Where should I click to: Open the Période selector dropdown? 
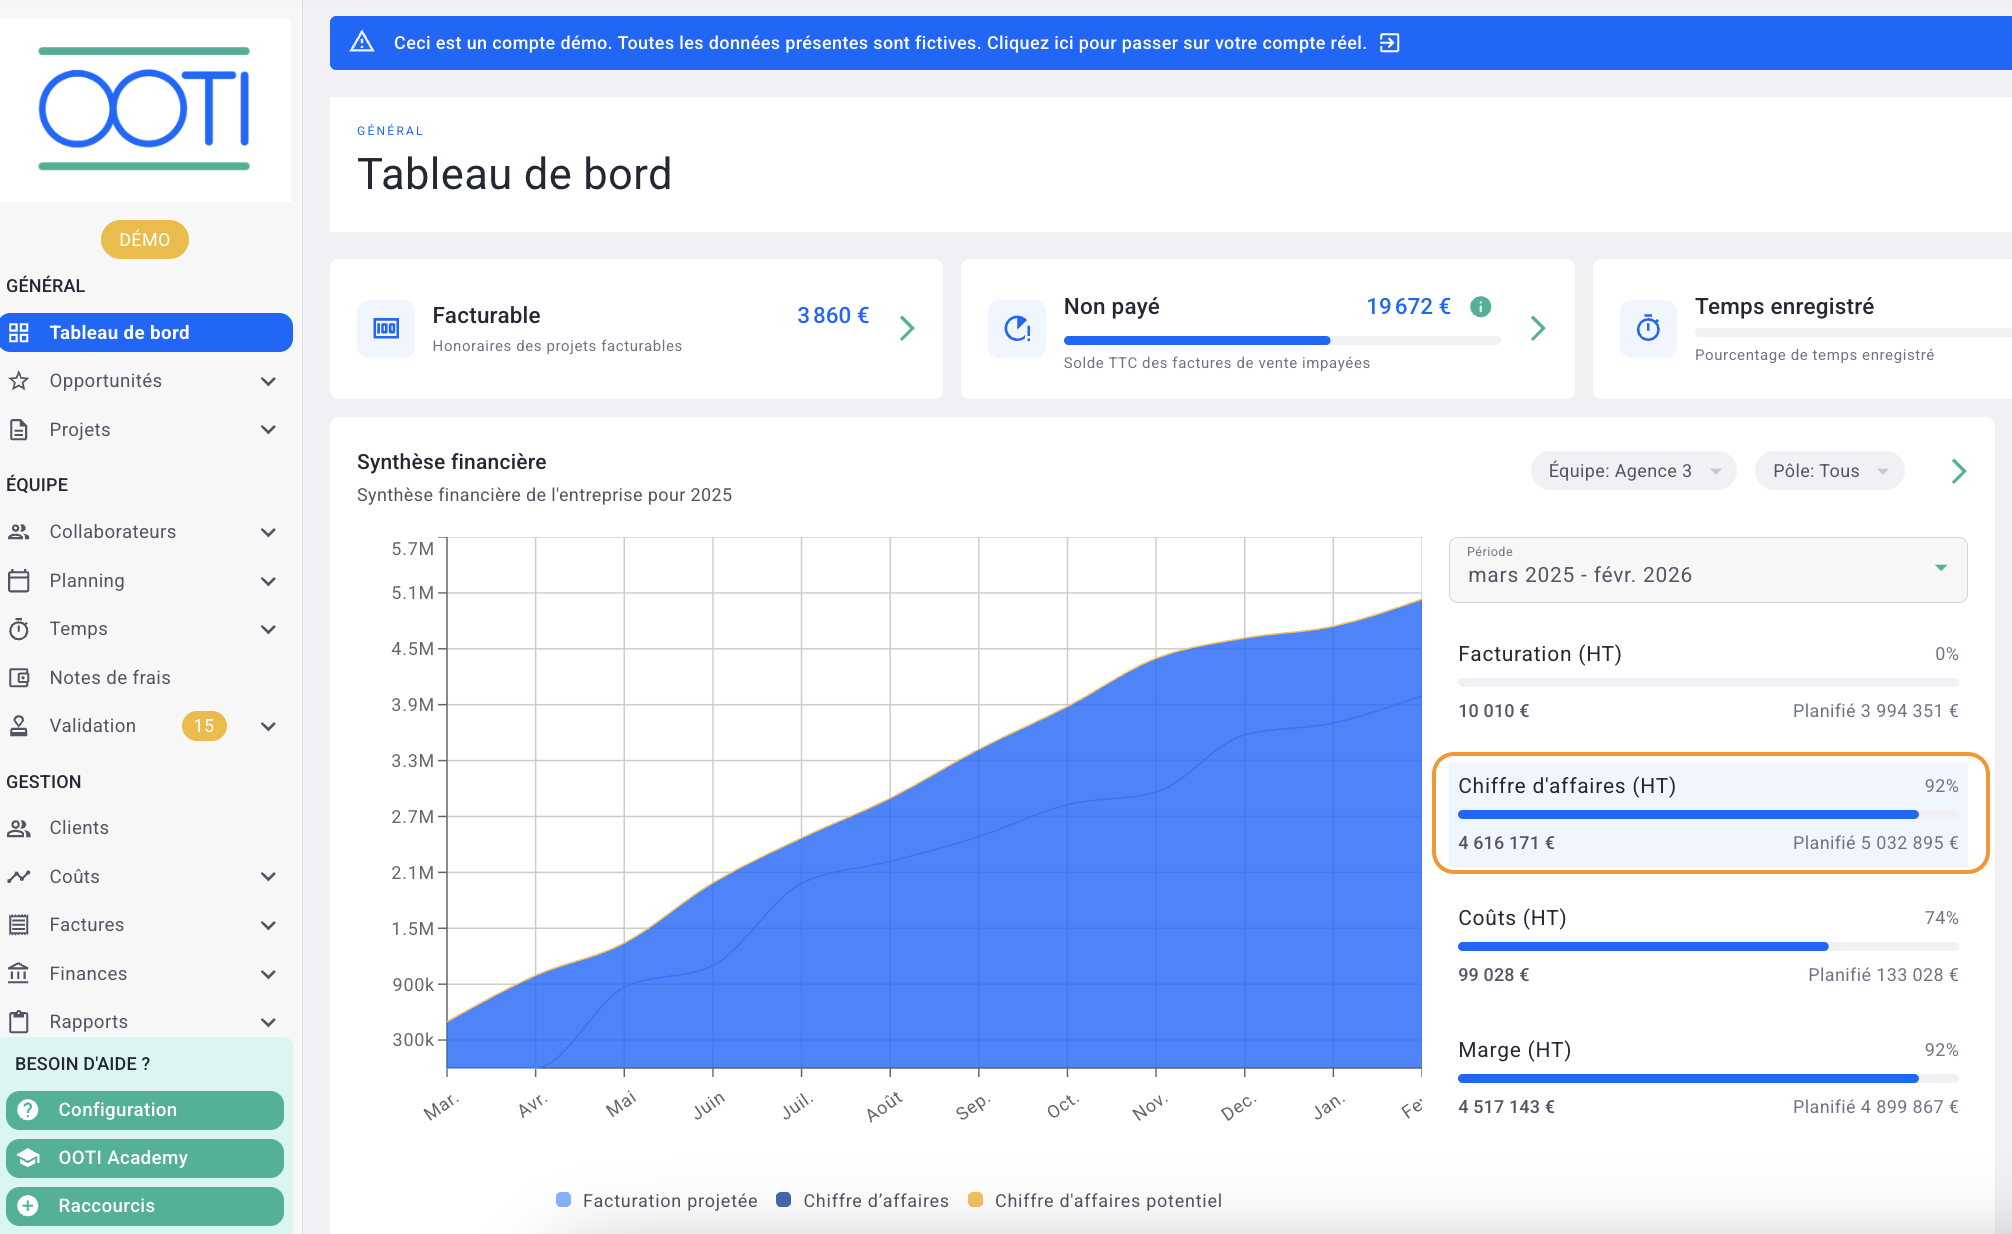coord(1707,570)
